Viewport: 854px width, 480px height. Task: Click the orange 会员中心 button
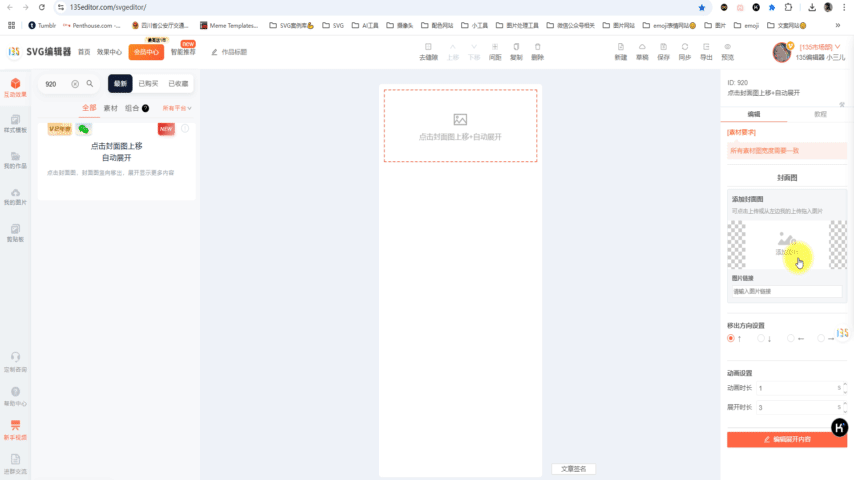coord(146,52)
